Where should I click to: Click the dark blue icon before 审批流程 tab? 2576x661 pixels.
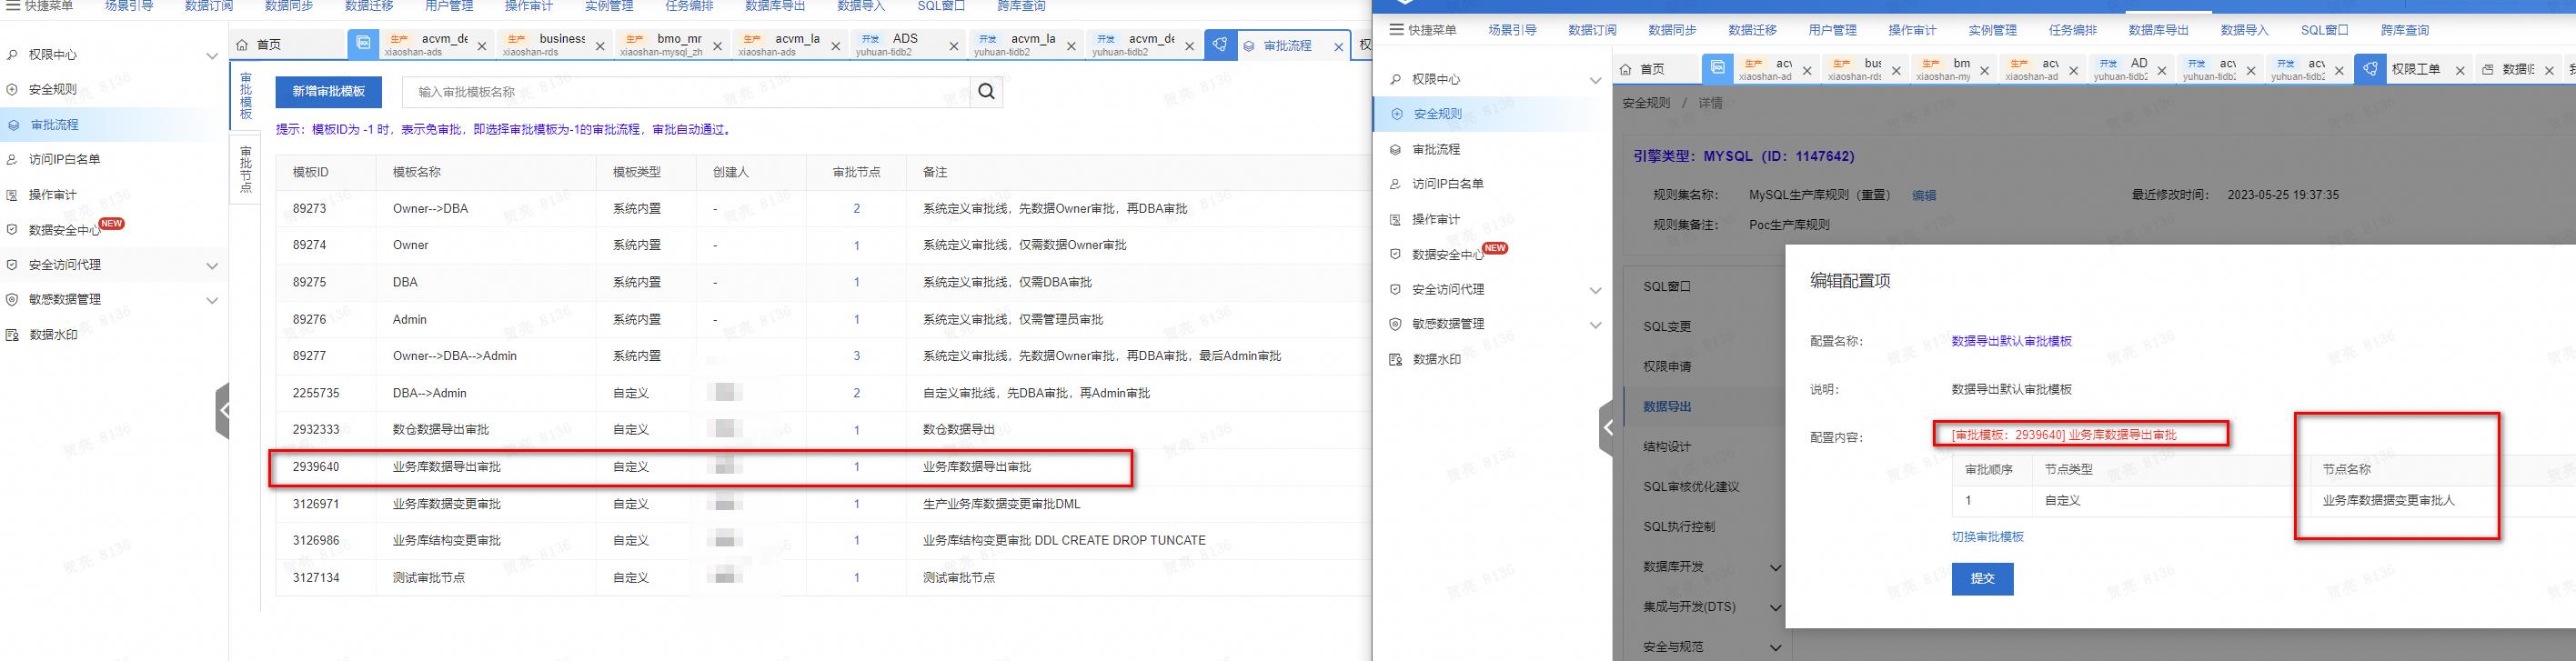[1220, 45]
